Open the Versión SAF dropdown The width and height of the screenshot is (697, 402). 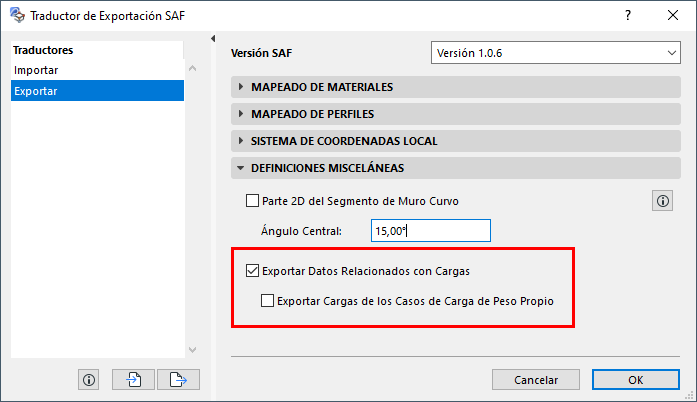(x=555, y=53)
